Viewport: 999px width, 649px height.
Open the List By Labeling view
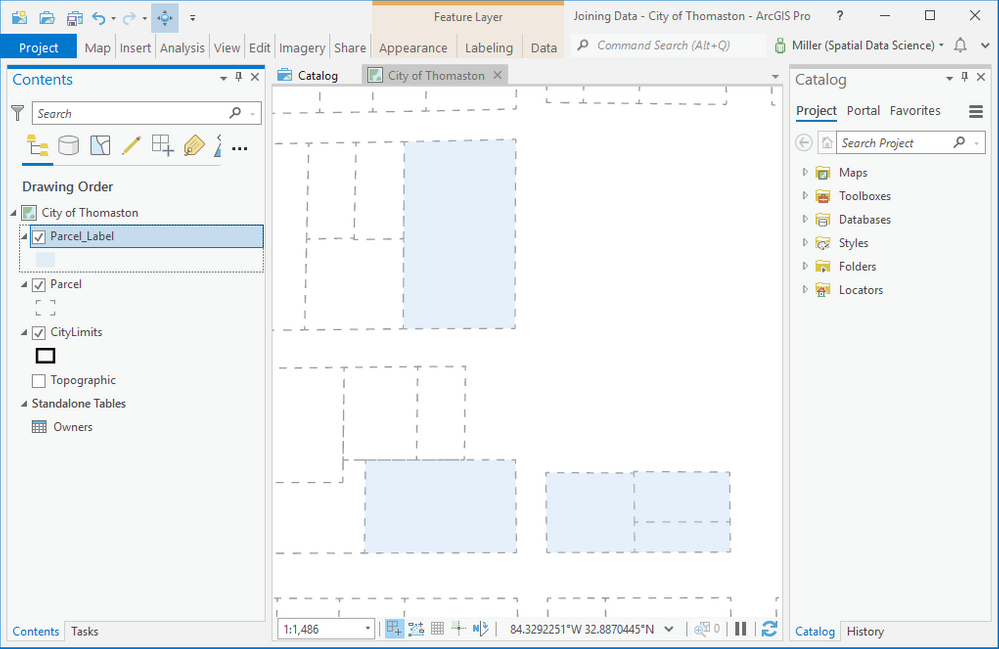tap(193, 145)
